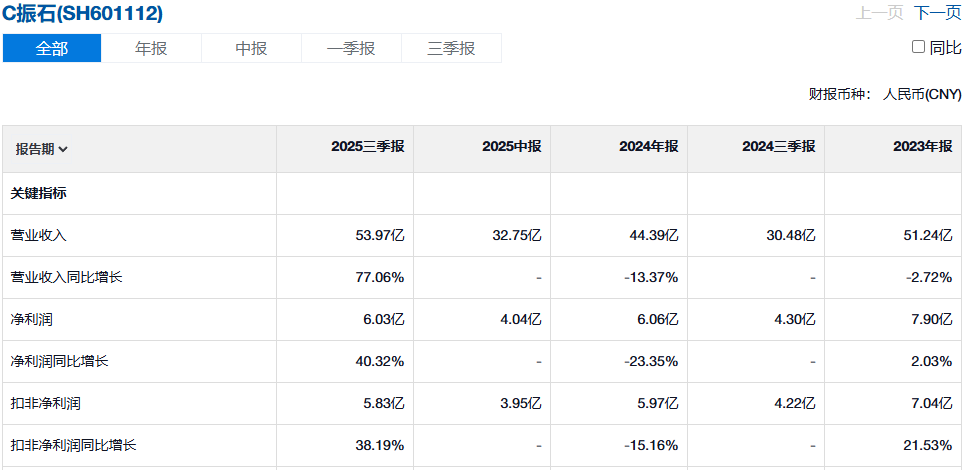Click the 2025三季报 column header

(x=368, y=147)
